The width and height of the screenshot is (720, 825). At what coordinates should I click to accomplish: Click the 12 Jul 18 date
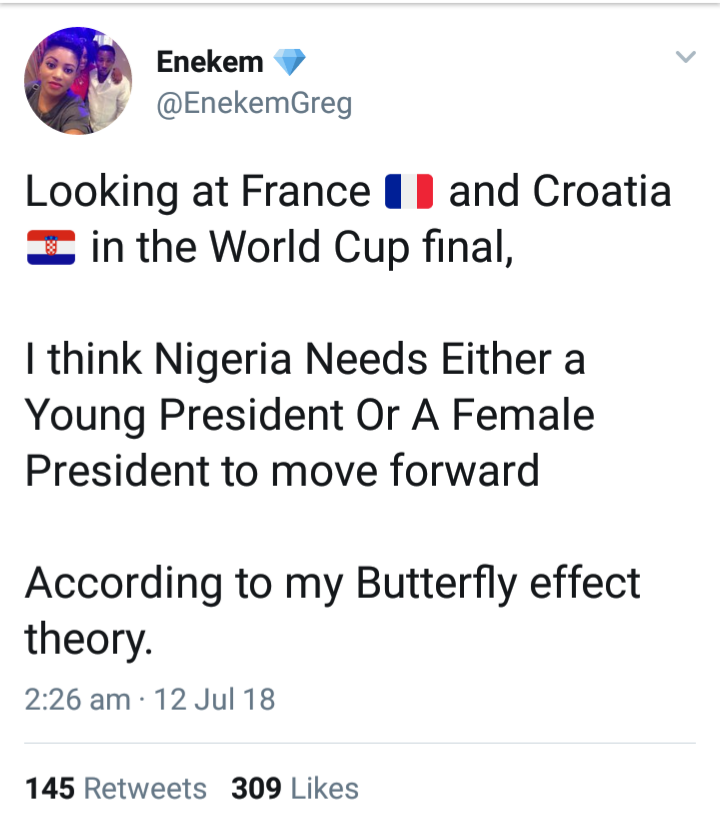pos(215,698)
